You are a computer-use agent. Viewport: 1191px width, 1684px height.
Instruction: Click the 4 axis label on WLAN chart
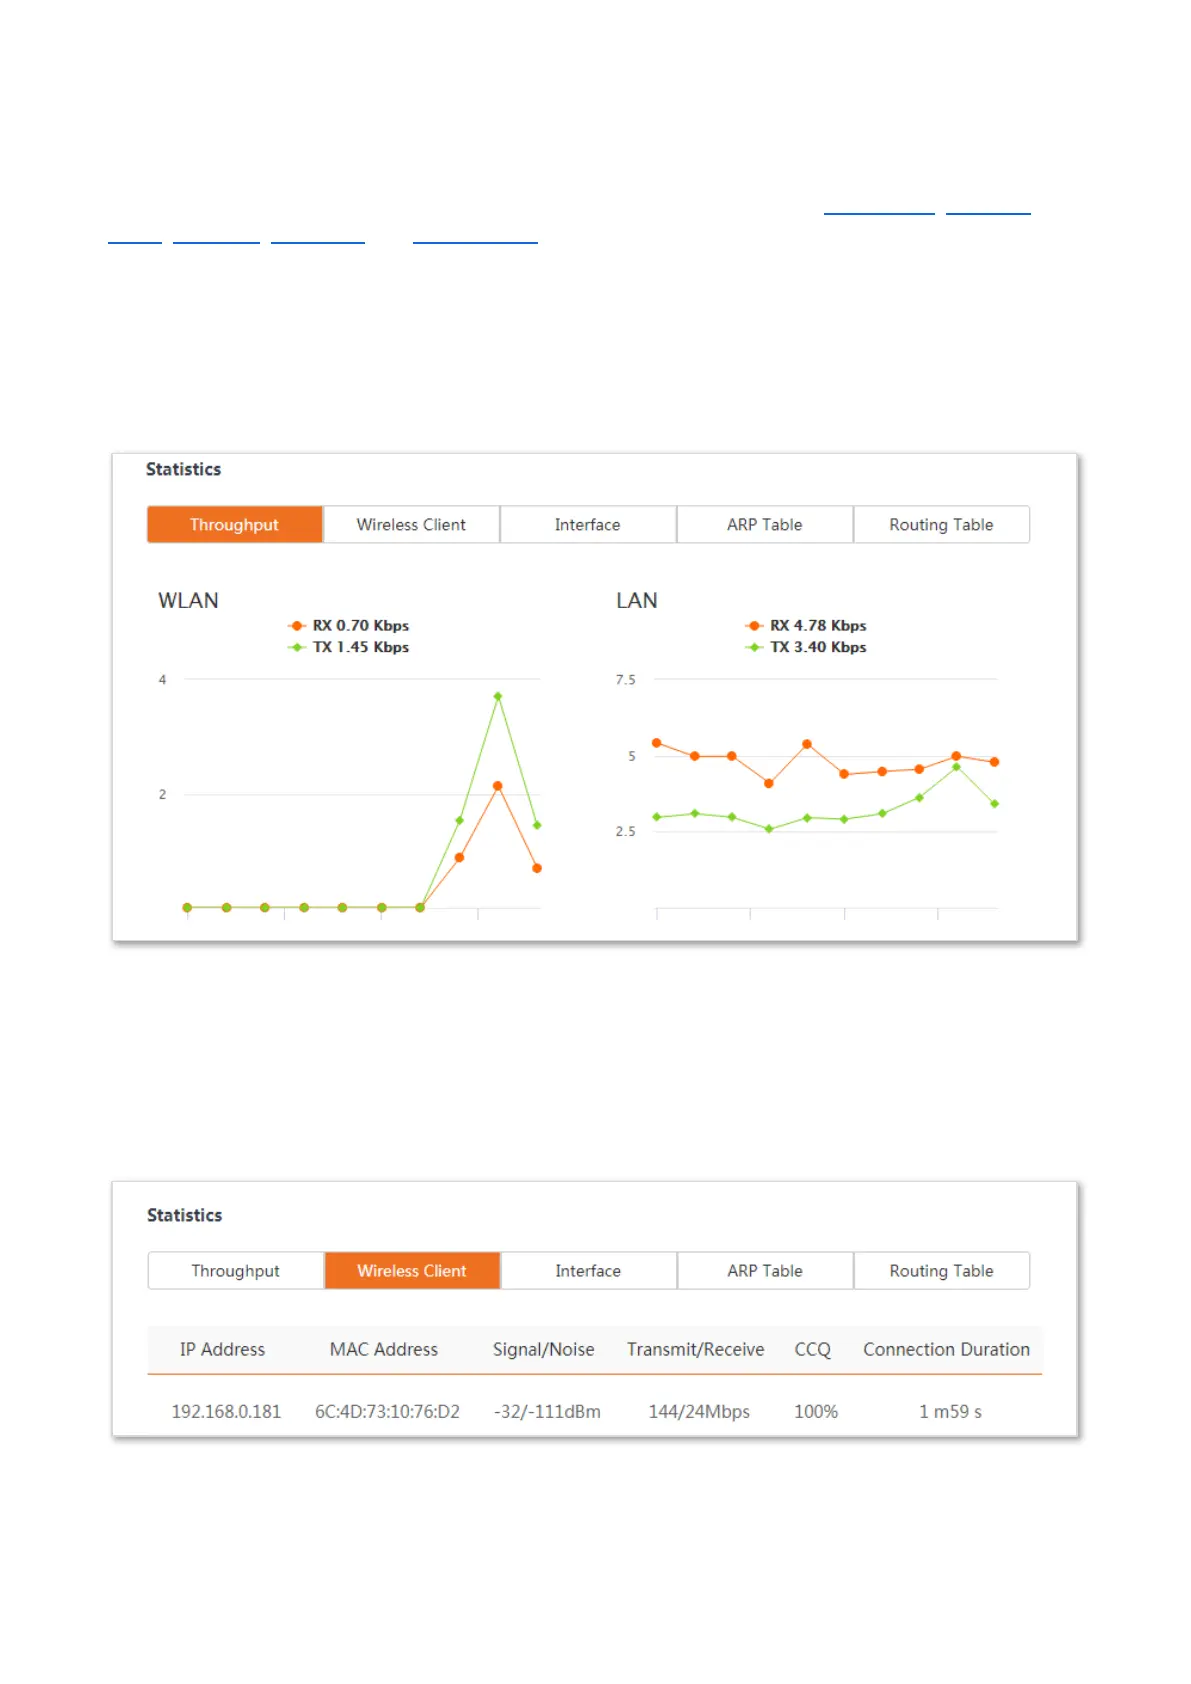[162, 680]
